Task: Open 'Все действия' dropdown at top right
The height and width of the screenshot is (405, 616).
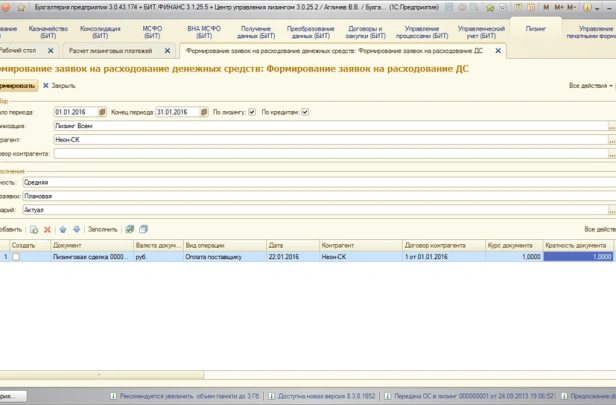Action: click(590, 86)
